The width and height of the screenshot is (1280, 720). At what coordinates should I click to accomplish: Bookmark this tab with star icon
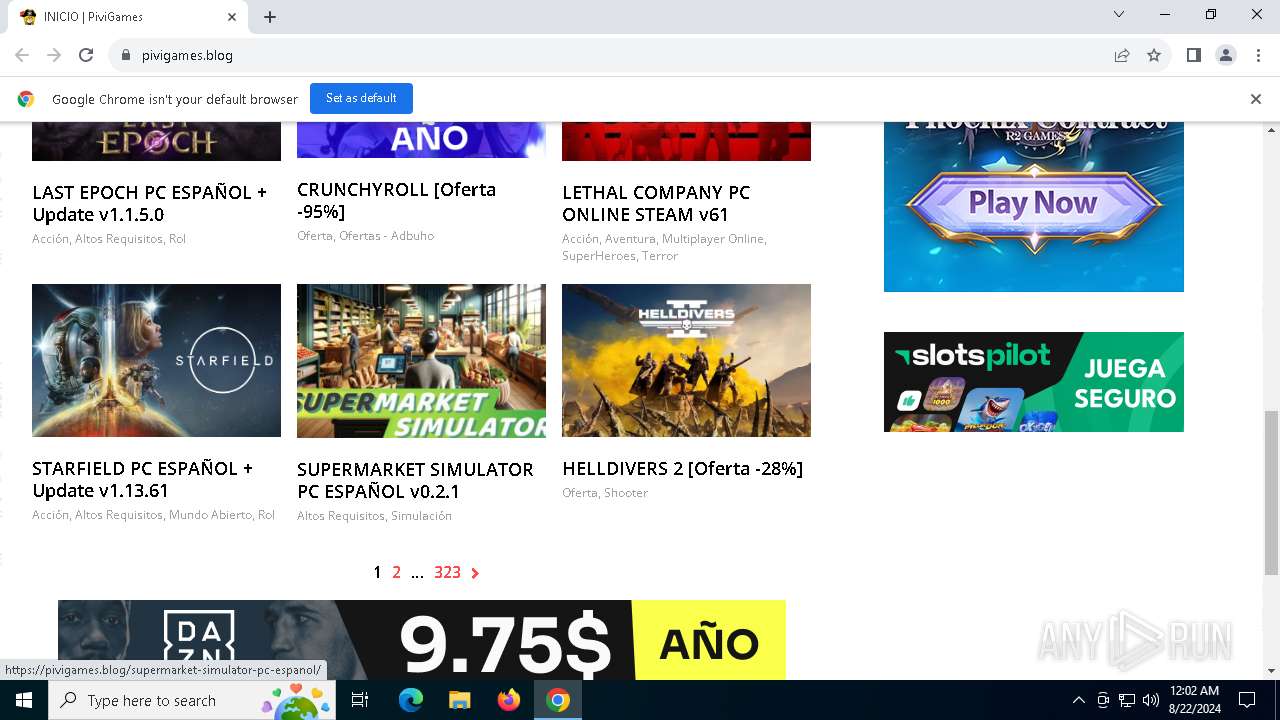click(1154, 55)
